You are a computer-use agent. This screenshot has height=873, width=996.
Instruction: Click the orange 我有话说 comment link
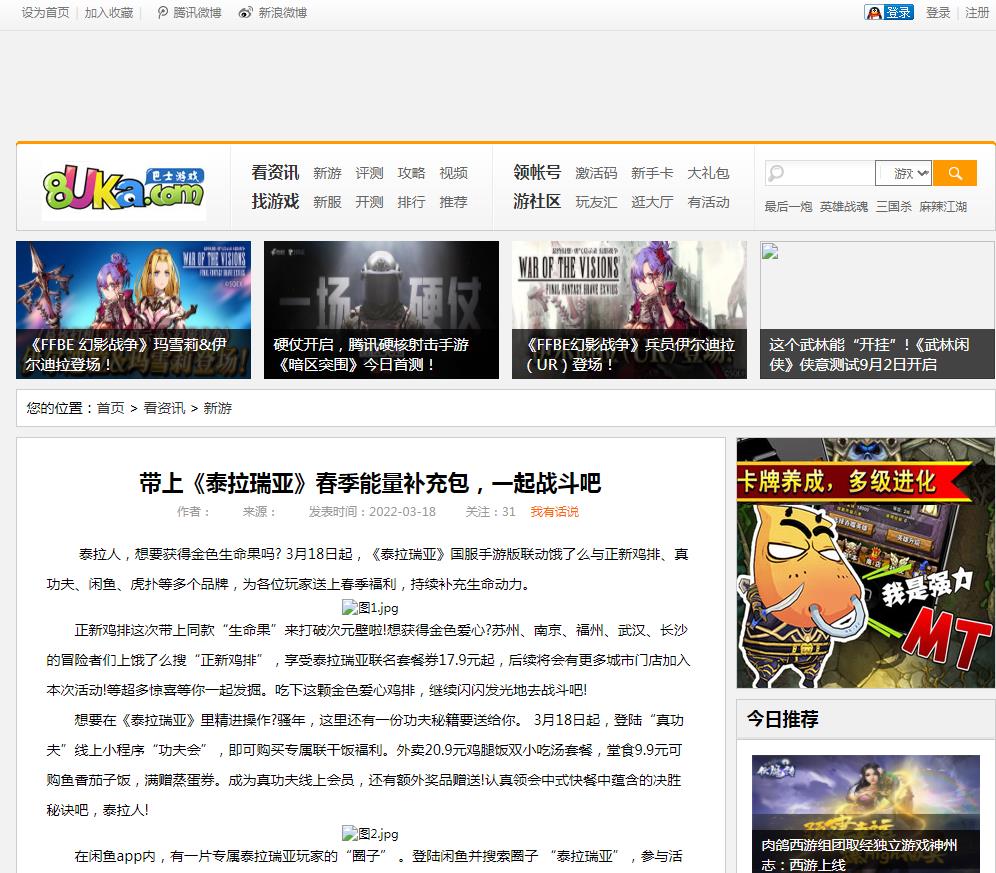(x=555, y=511)
